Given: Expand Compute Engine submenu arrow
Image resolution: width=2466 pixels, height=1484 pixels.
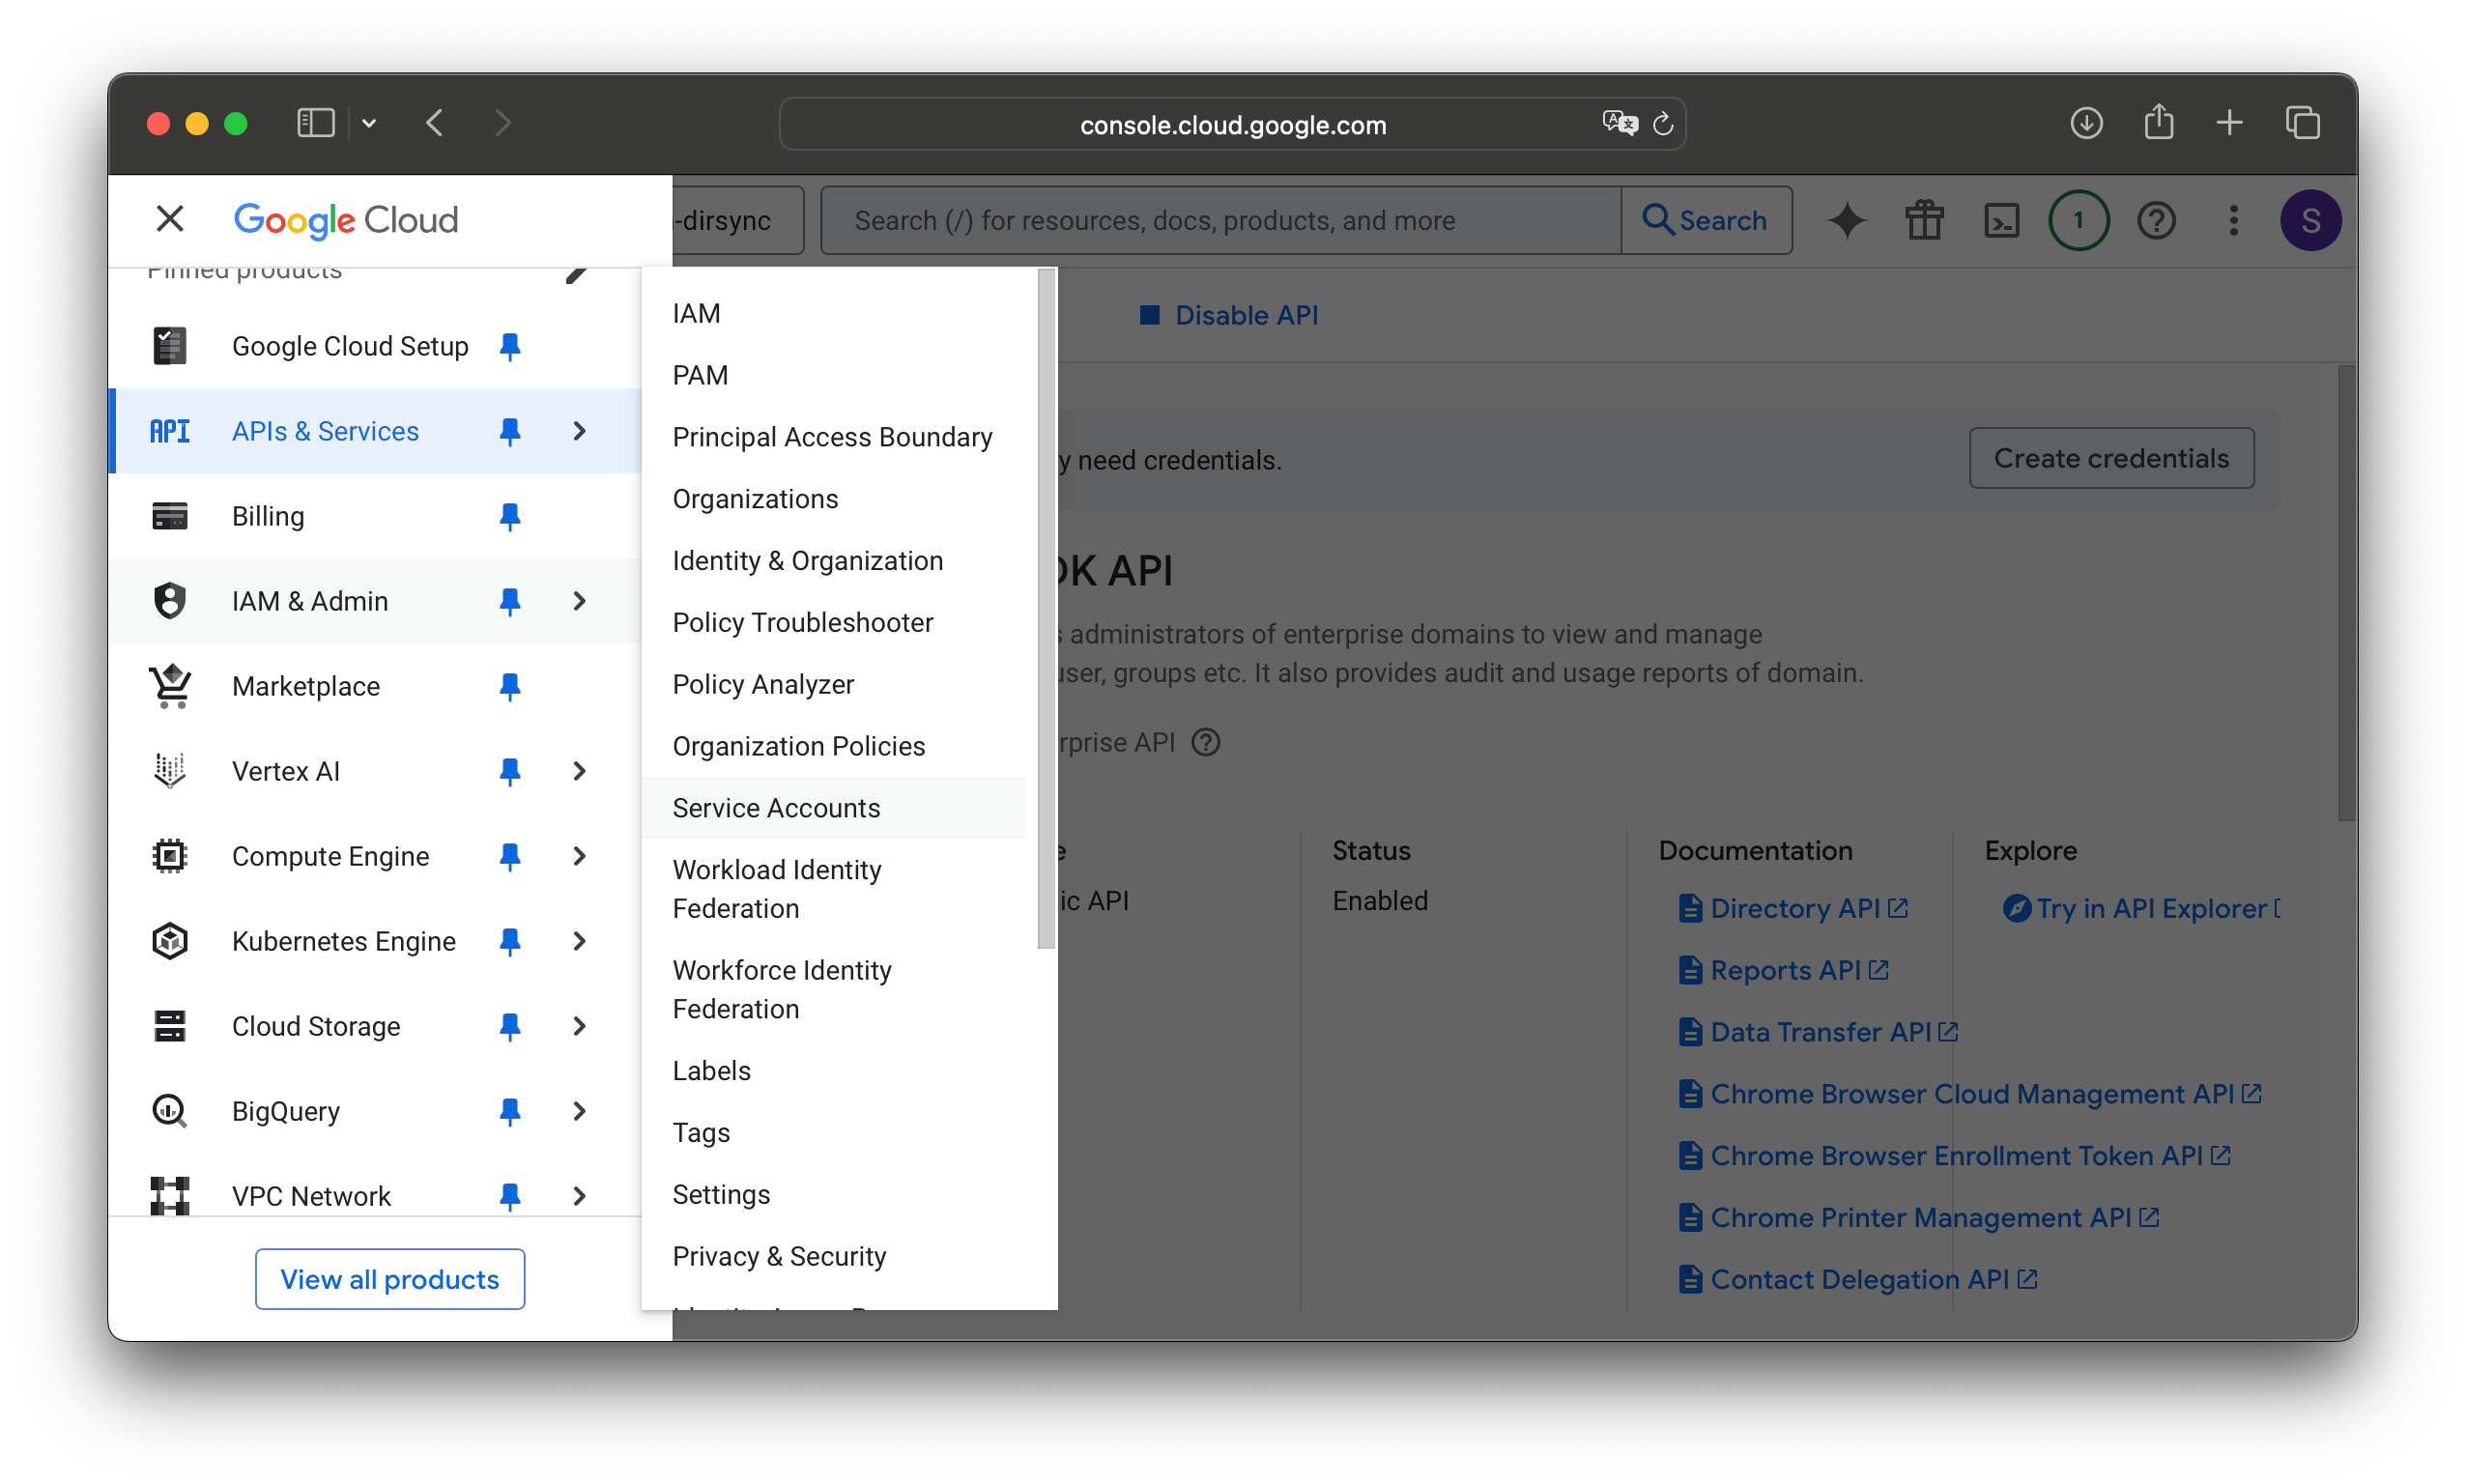Looking at the screenshot, I should [x=580, y=856].
